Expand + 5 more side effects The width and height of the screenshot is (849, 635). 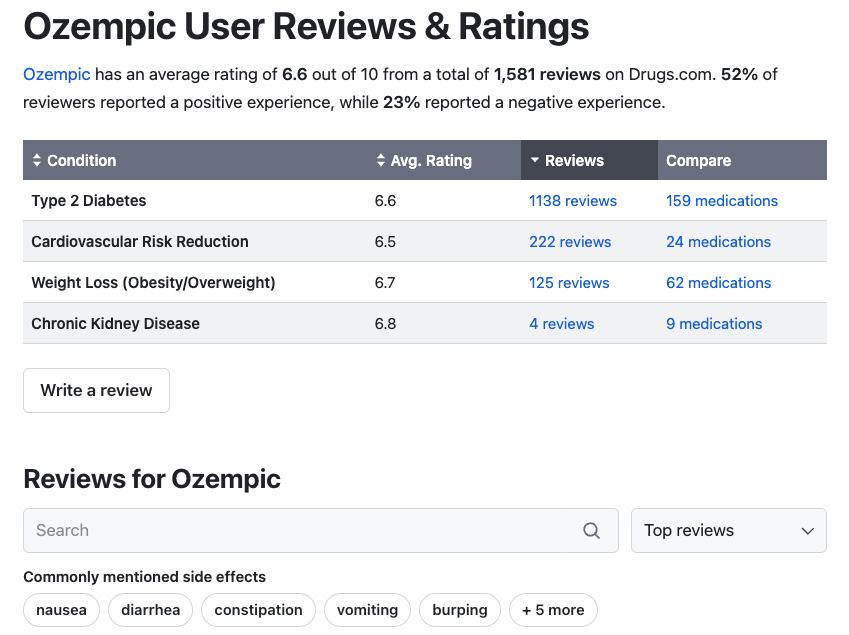click(x=553, y=610)
